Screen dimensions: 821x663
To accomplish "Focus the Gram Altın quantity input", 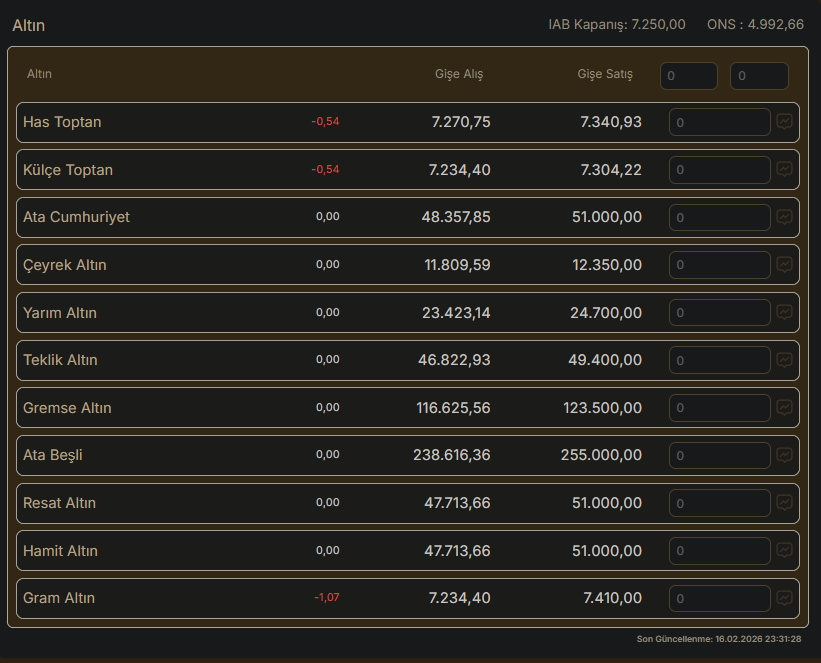I will (x=719, y=598).
